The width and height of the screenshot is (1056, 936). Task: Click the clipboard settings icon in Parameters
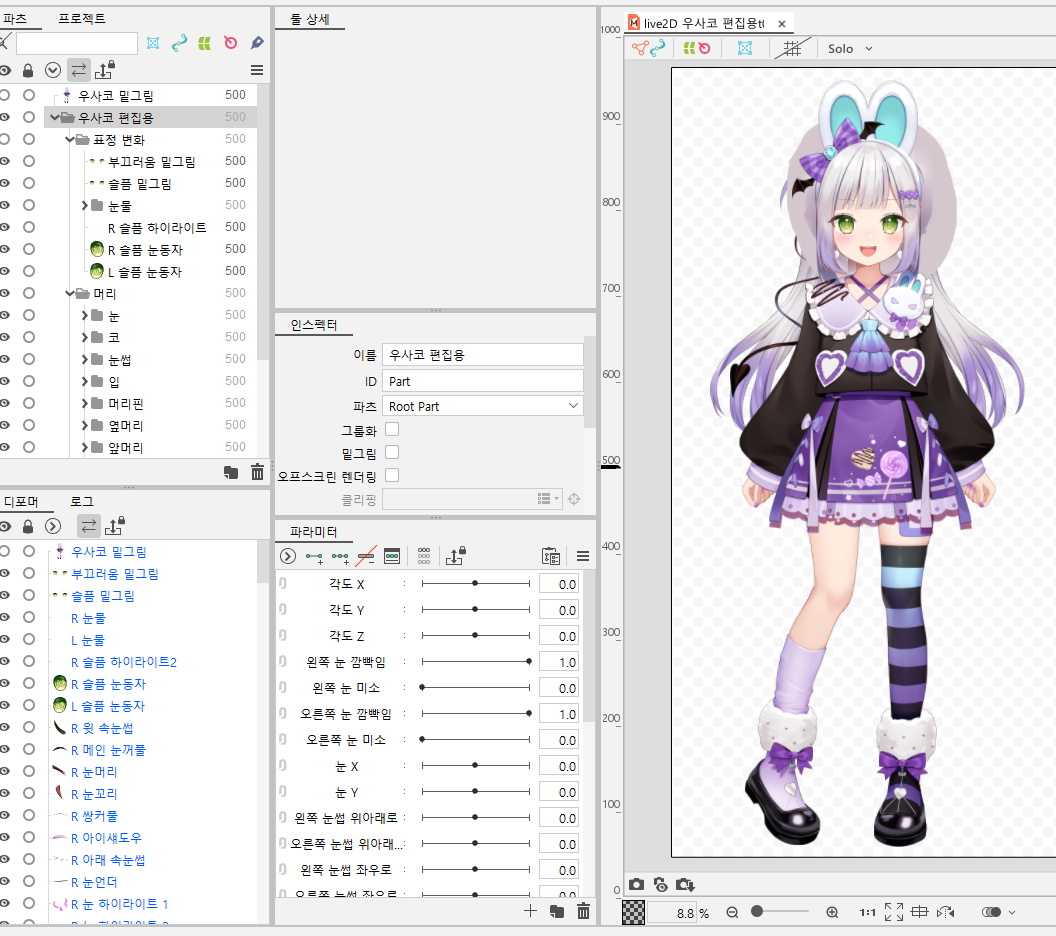coord(551,556)
